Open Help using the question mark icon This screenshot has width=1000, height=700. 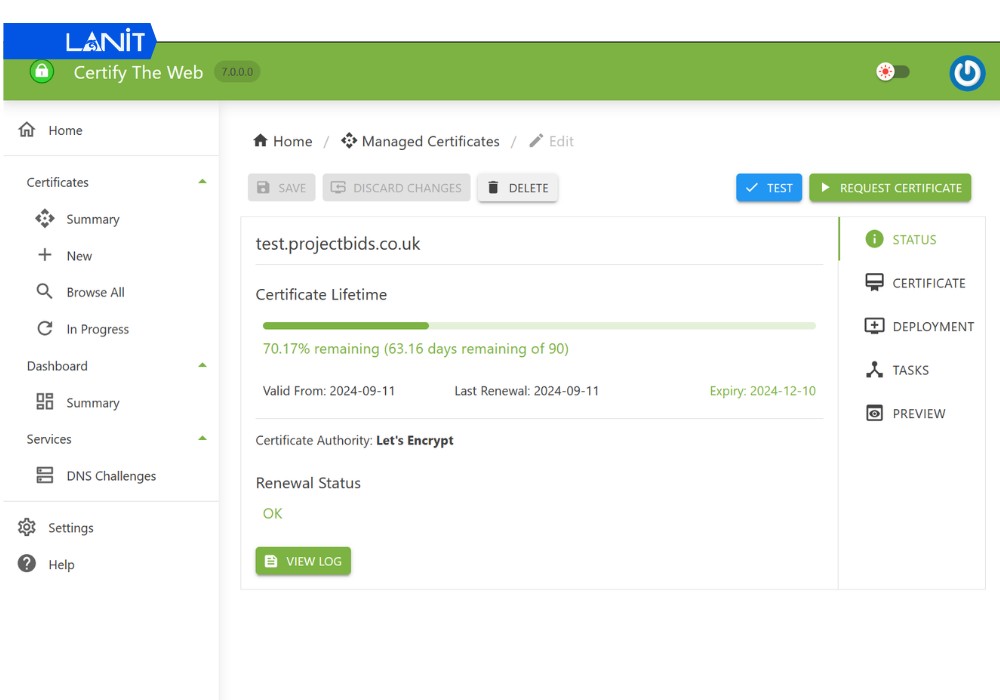27,564
